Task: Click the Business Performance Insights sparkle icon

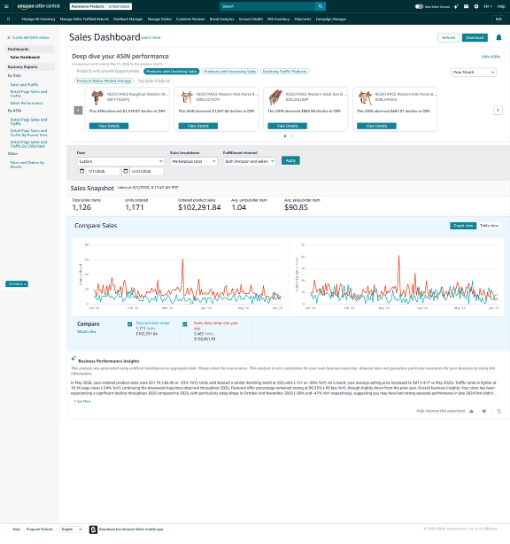Action: point(74,359)
